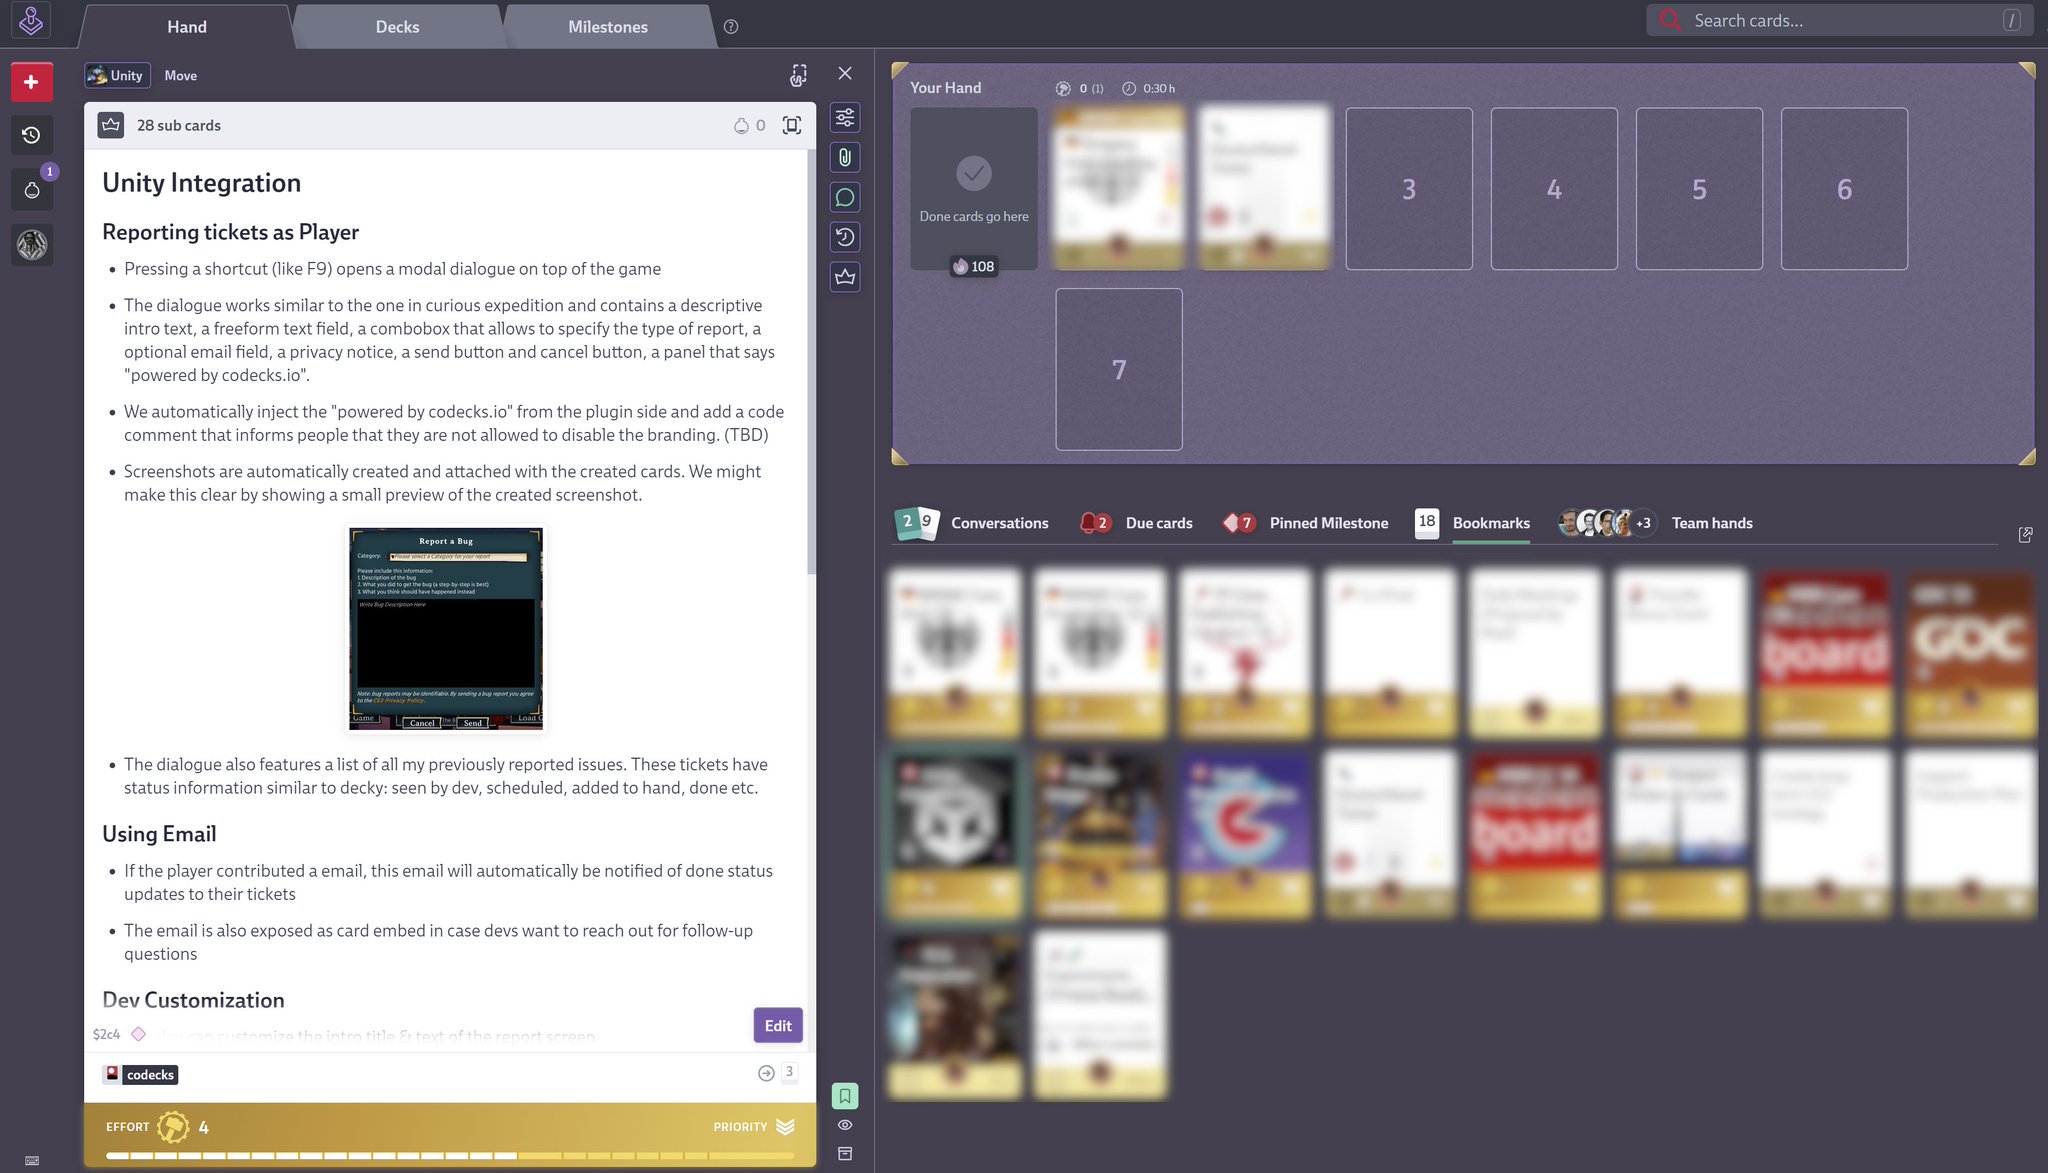2048x1173 pixels.
Task: Open the conversation bubble icon on the card
Action: 845,197
